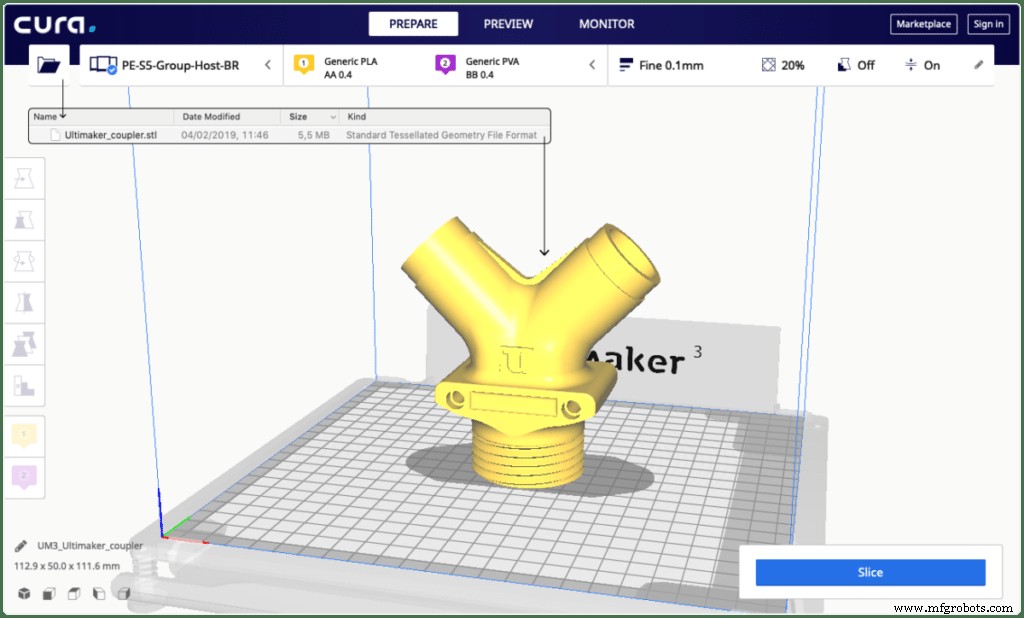Open the Size column sort dropdown
The height and width of the screenshot is (618, 1024).
[331, 116]
